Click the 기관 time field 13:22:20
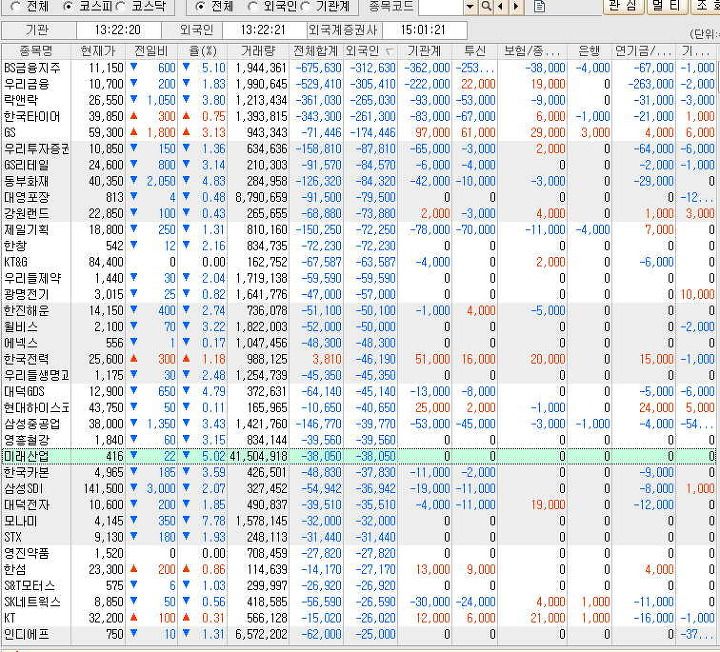 [118, 30]
